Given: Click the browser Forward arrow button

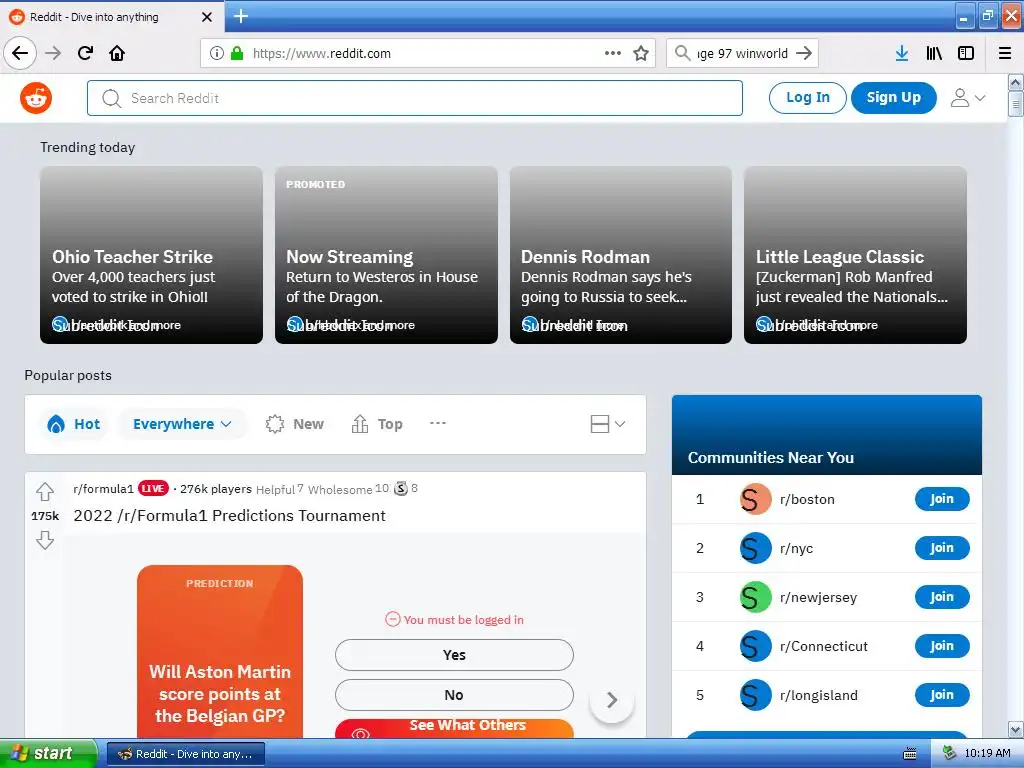Looking at the screenshot, I should [x=54, y=53].
